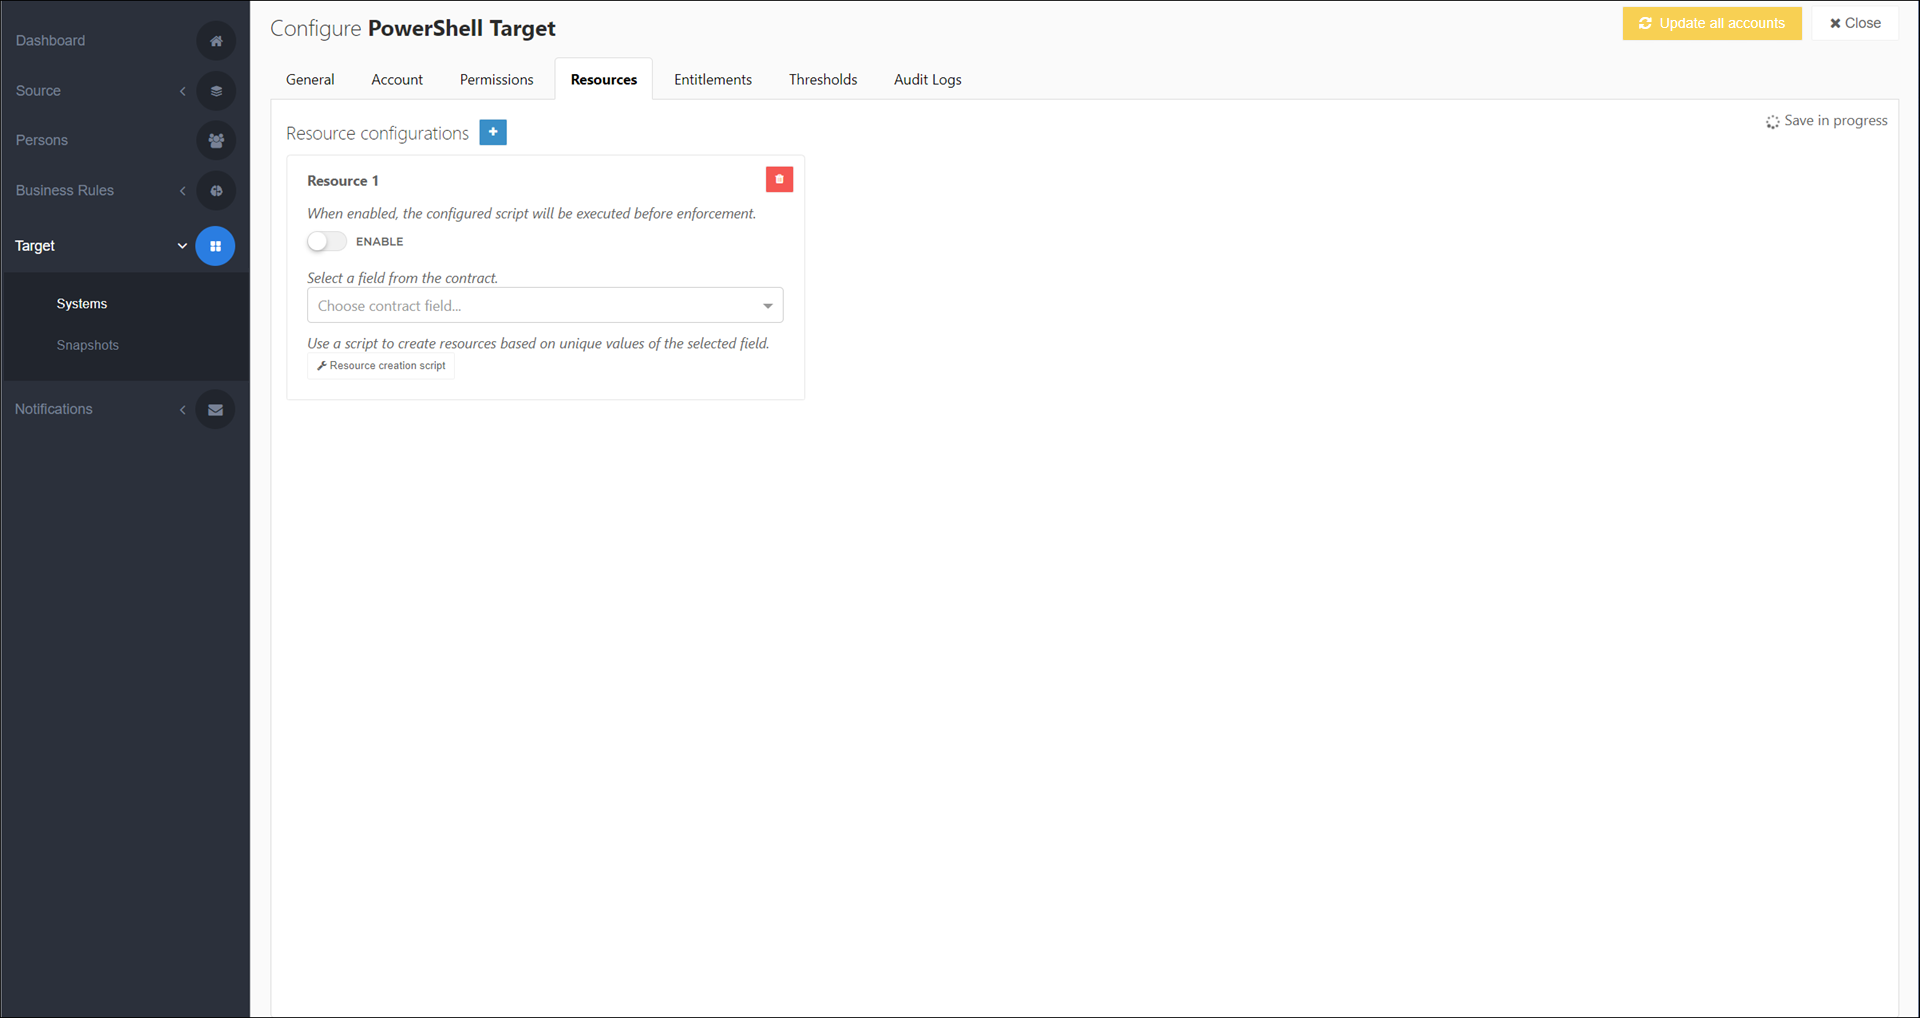Image resolution: width=1920 pixels, height=1019 pixels.
Task: Click the Dashboard home icon
Action: tap(216, 41)
